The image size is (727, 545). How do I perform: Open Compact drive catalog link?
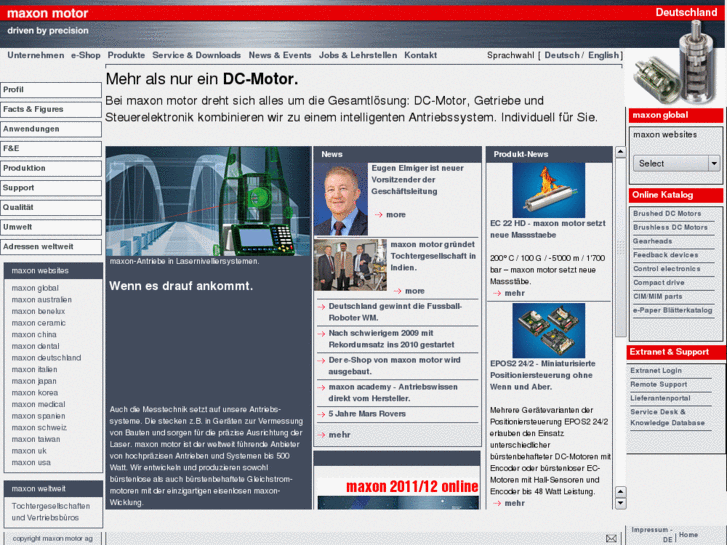coord(659,282)
